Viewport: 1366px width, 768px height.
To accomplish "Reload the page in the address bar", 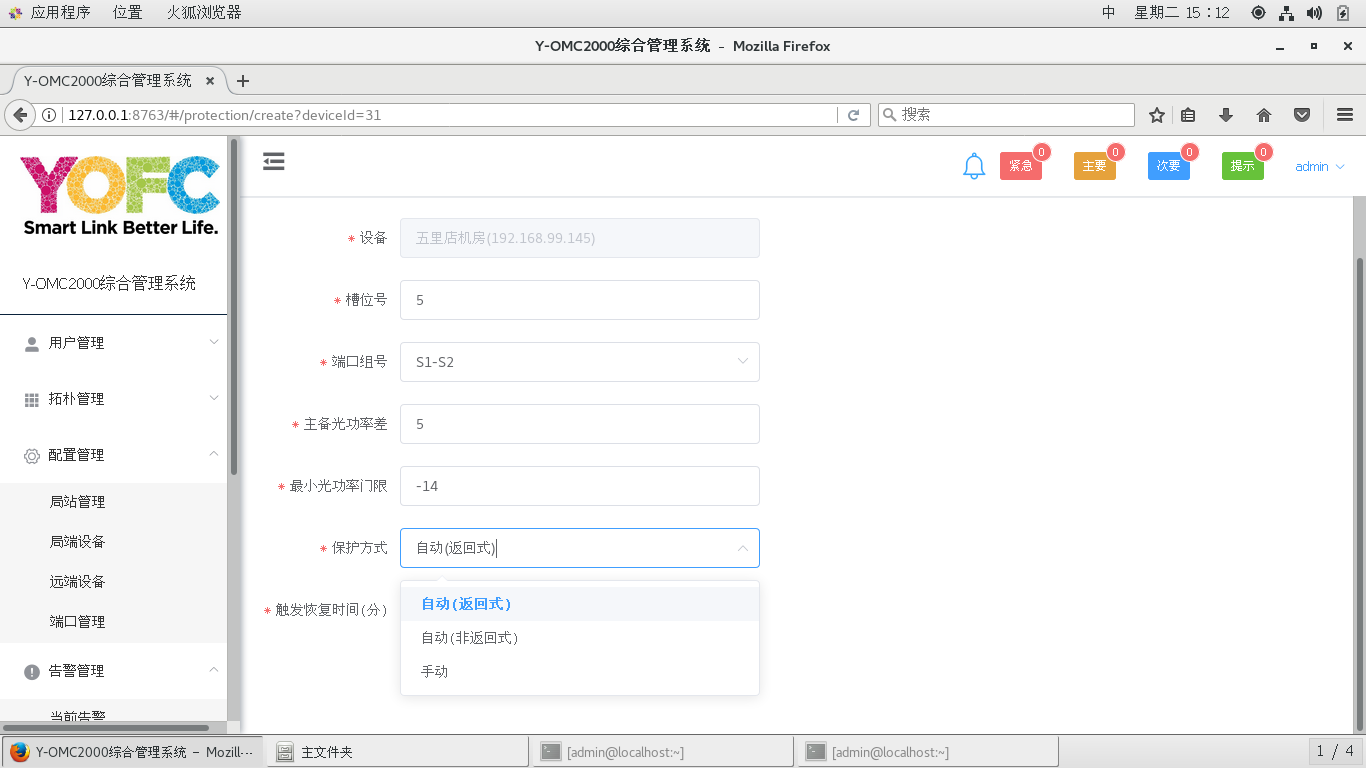I will pos(853,115).
